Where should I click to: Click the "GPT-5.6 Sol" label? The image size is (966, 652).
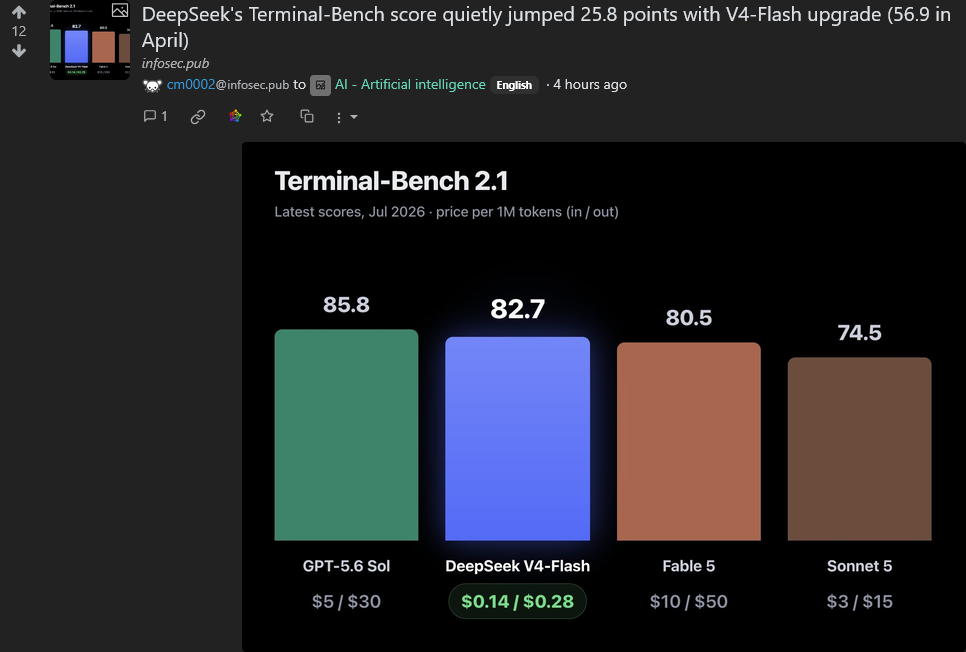[x=346, y=566]
